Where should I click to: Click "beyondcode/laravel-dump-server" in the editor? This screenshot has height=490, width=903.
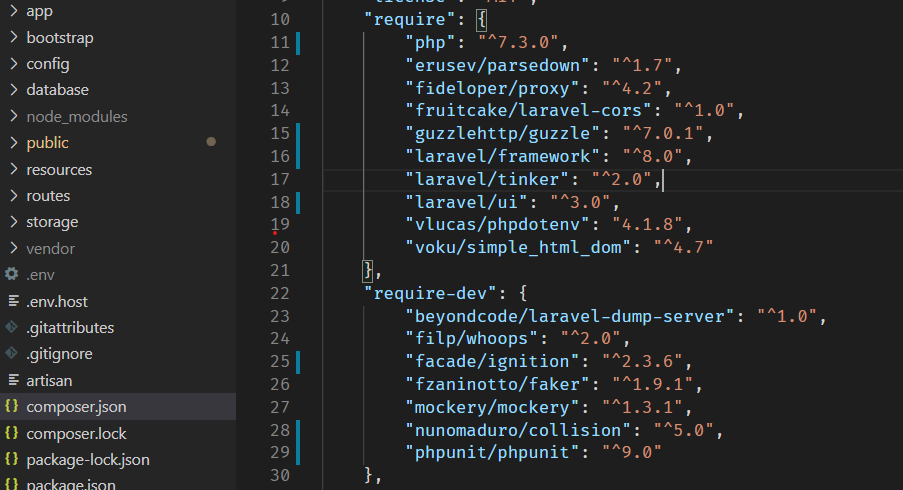point(570,317)
